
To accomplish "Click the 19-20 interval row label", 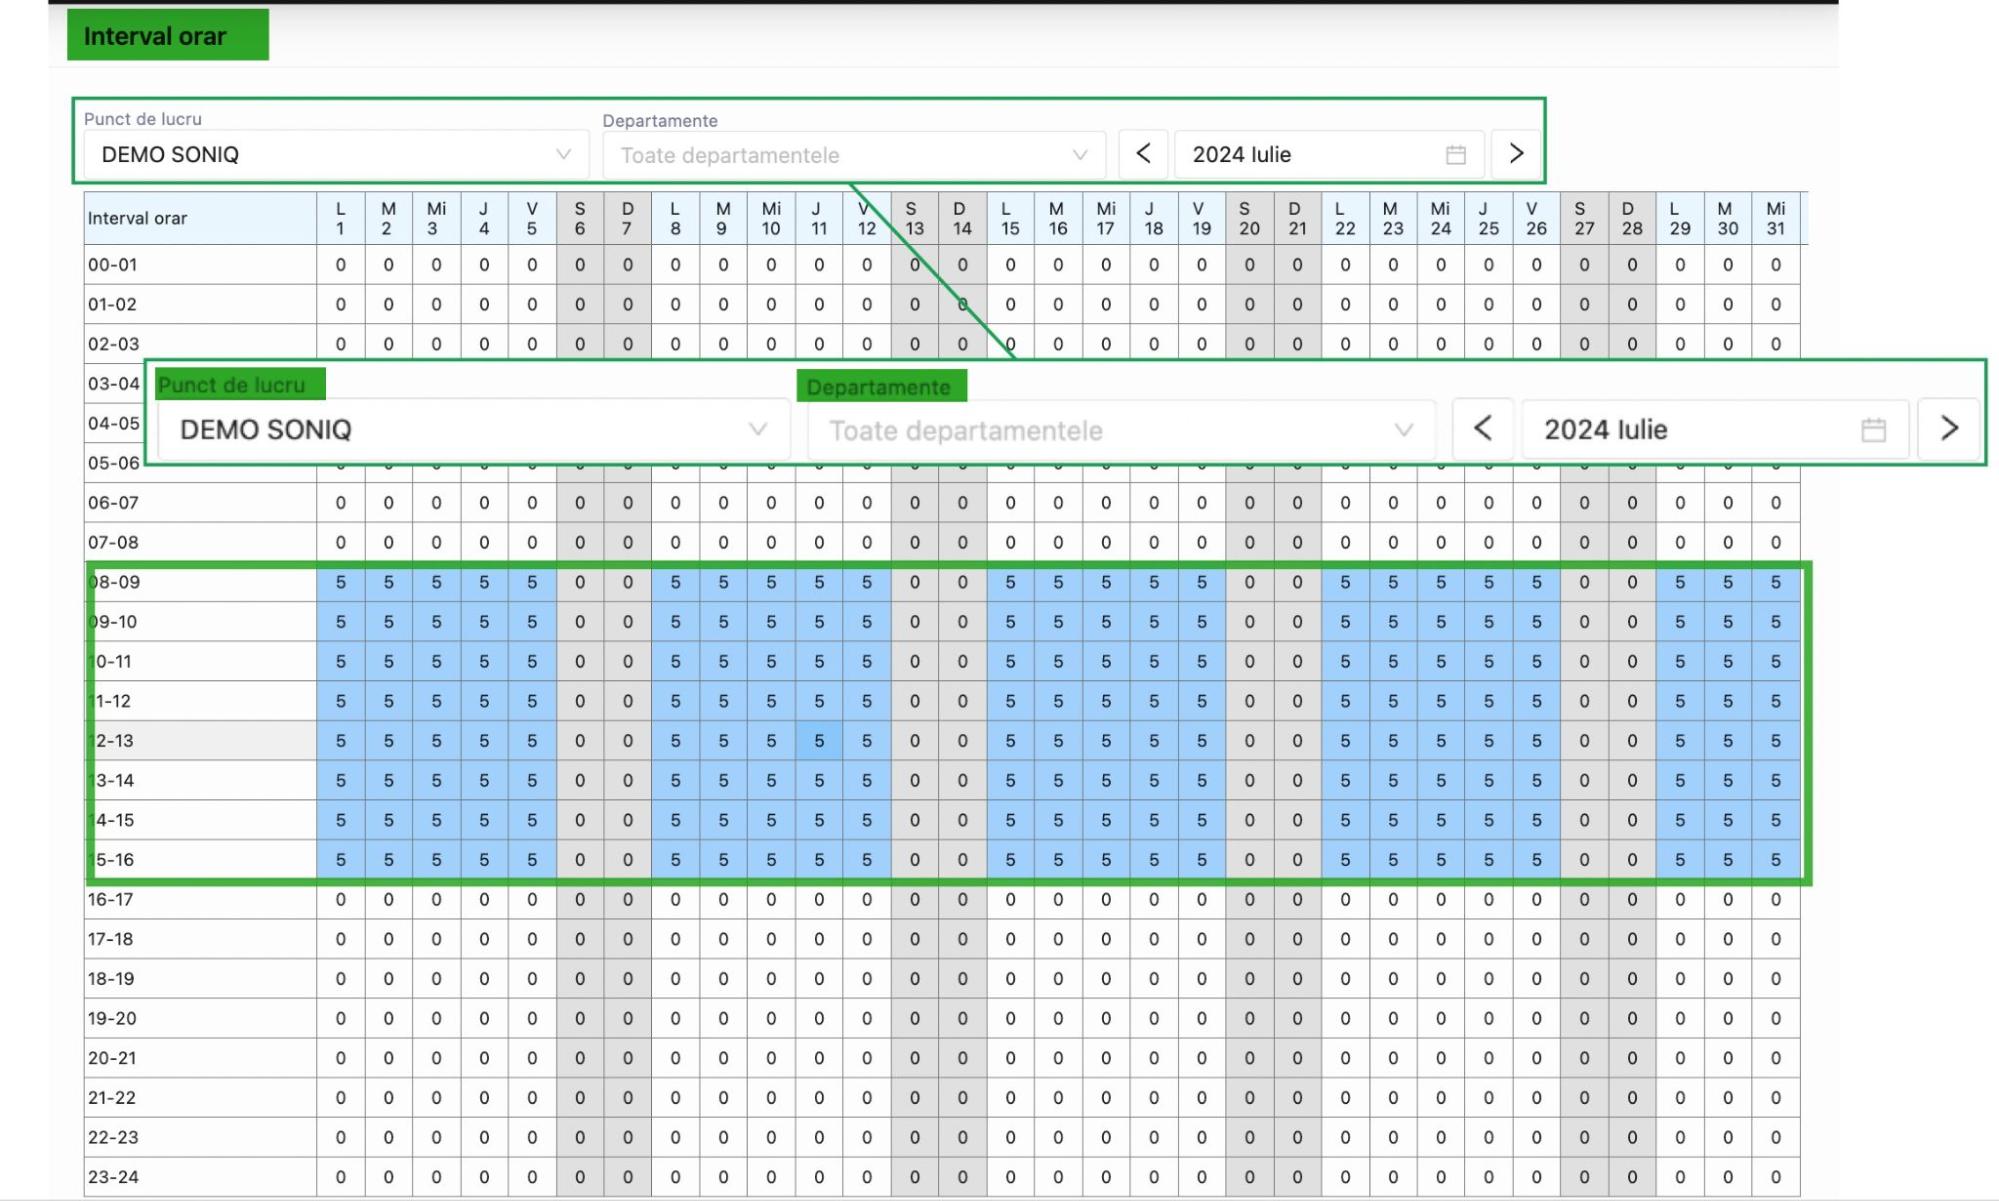I will 200,1019.
